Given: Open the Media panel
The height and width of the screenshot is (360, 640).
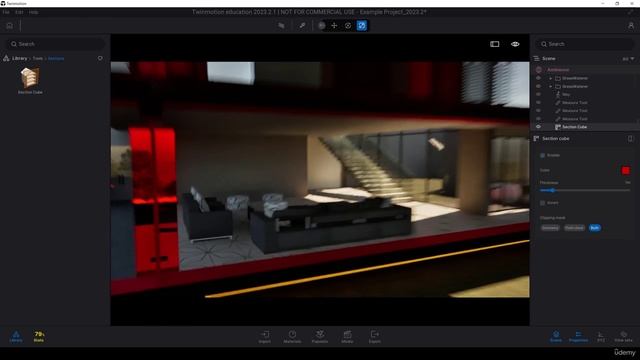Looking at the screenshot, I should pos(347,337).
